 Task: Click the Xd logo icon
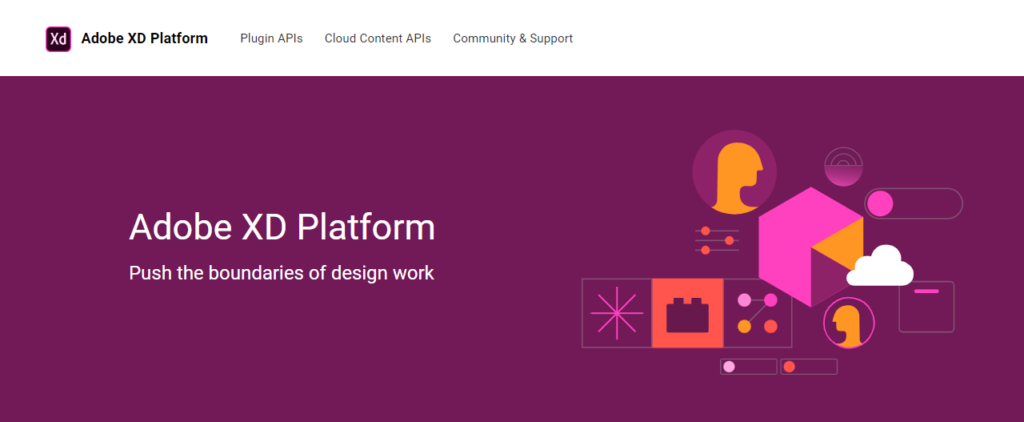click(58, 39)
